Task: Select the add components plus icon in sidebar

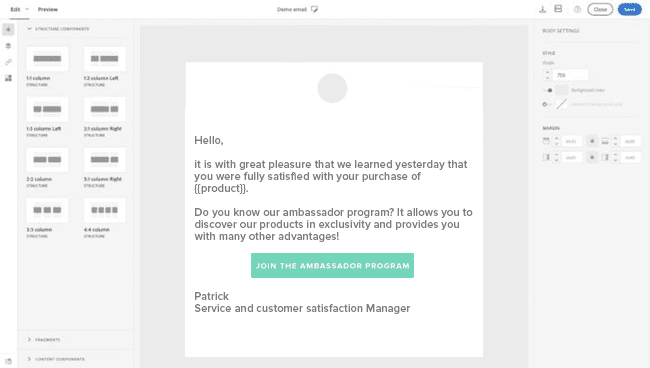Action: pos(8,29)
